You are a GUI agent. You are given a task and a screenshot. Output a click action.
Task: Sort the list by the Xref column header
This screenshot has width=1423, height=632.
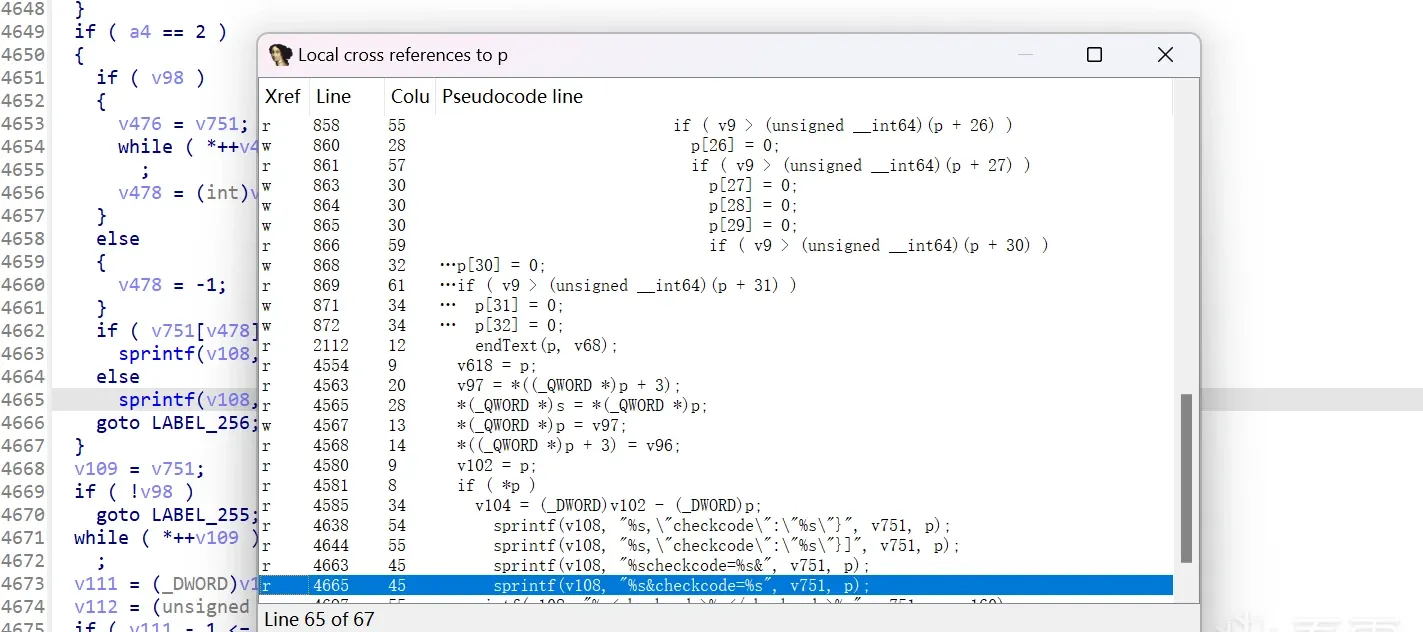(284, 97)
